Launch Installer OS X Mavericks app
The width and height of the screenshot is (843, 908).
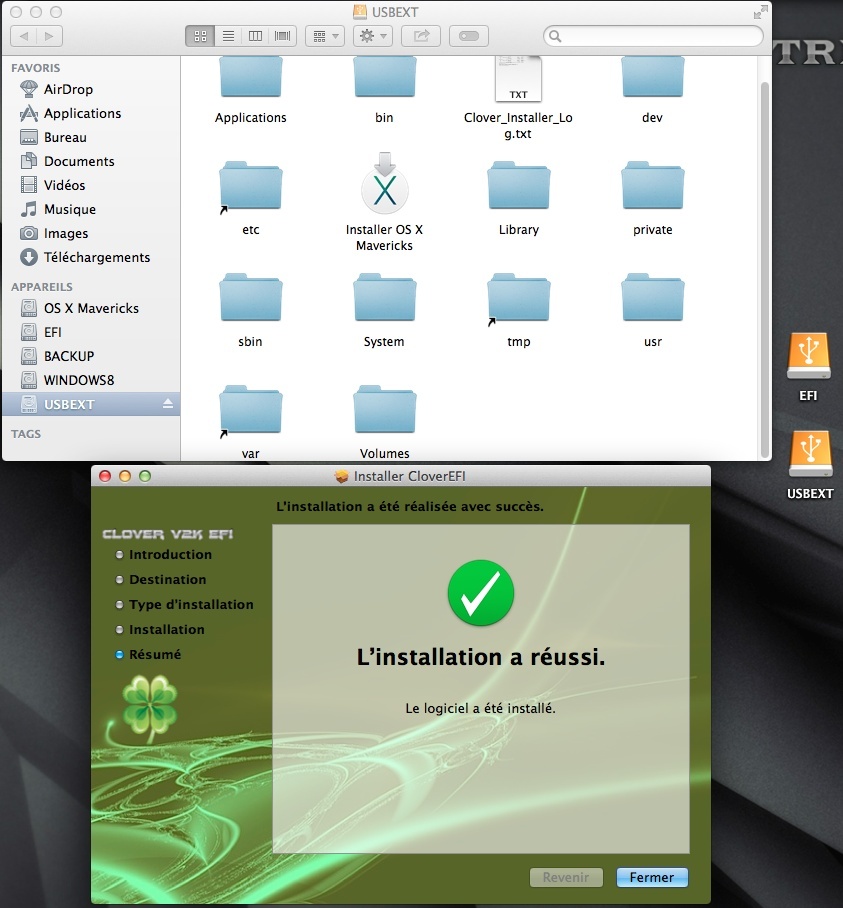pos(384,183)
